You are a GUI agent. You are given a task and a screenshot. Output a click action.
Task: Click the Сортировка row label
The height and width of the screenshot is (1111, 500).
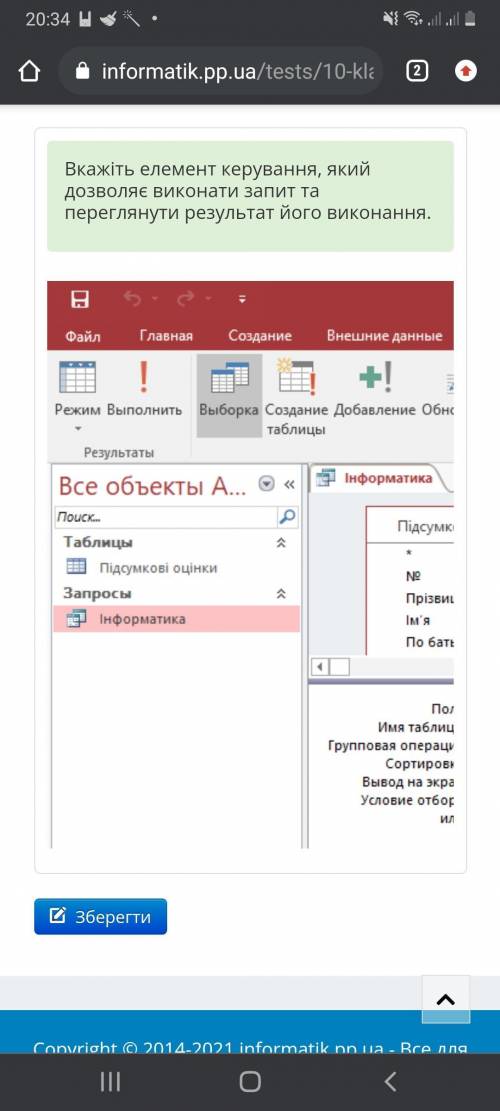(419, 764)
